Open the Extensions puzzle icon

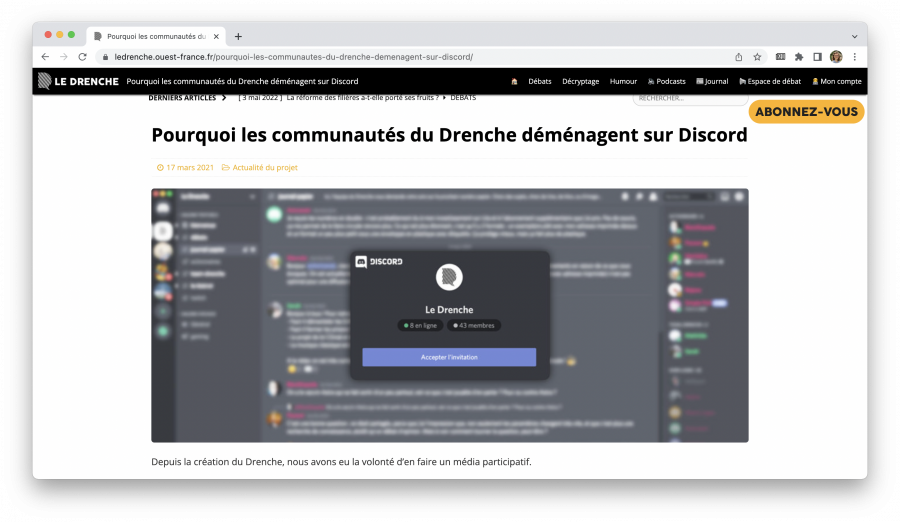click(x=799, y=57)
